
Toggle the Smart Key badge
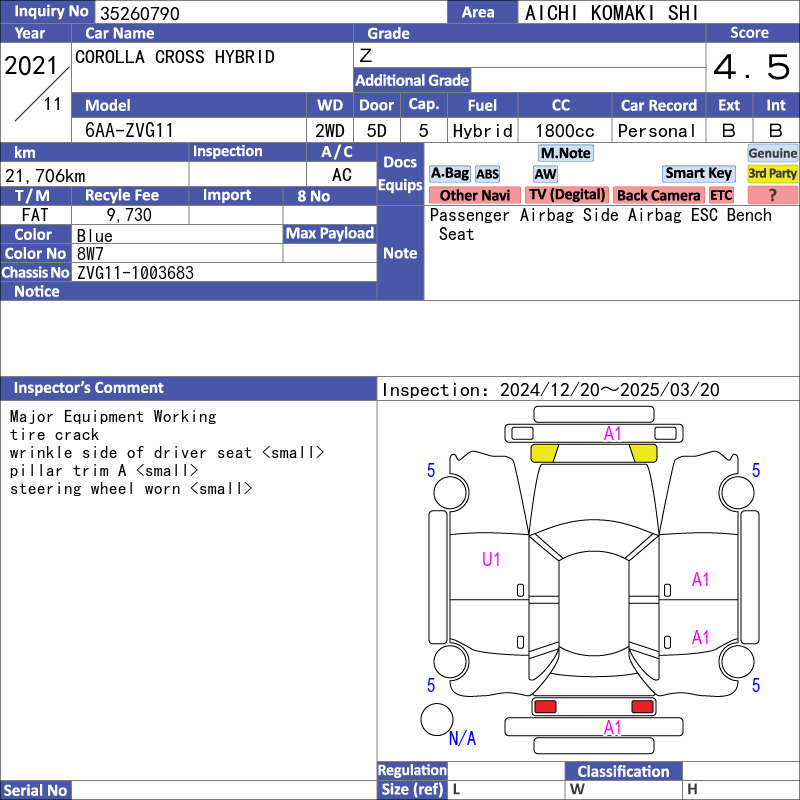click(x=698, y=174)
